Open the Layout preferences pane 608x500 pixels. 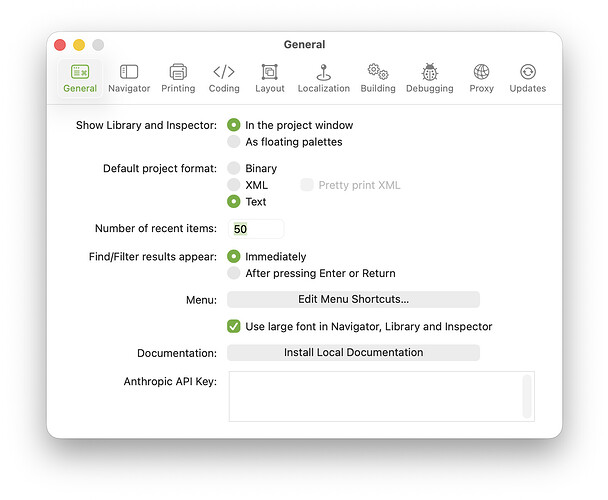coord(269,79)
